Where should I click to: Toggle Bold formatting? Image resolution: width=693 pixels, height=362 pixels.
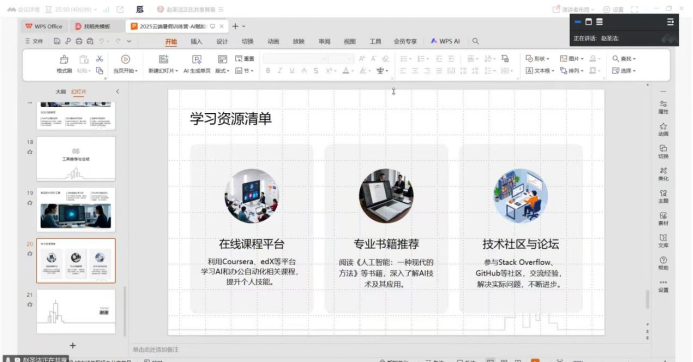[x=268, y=71]
